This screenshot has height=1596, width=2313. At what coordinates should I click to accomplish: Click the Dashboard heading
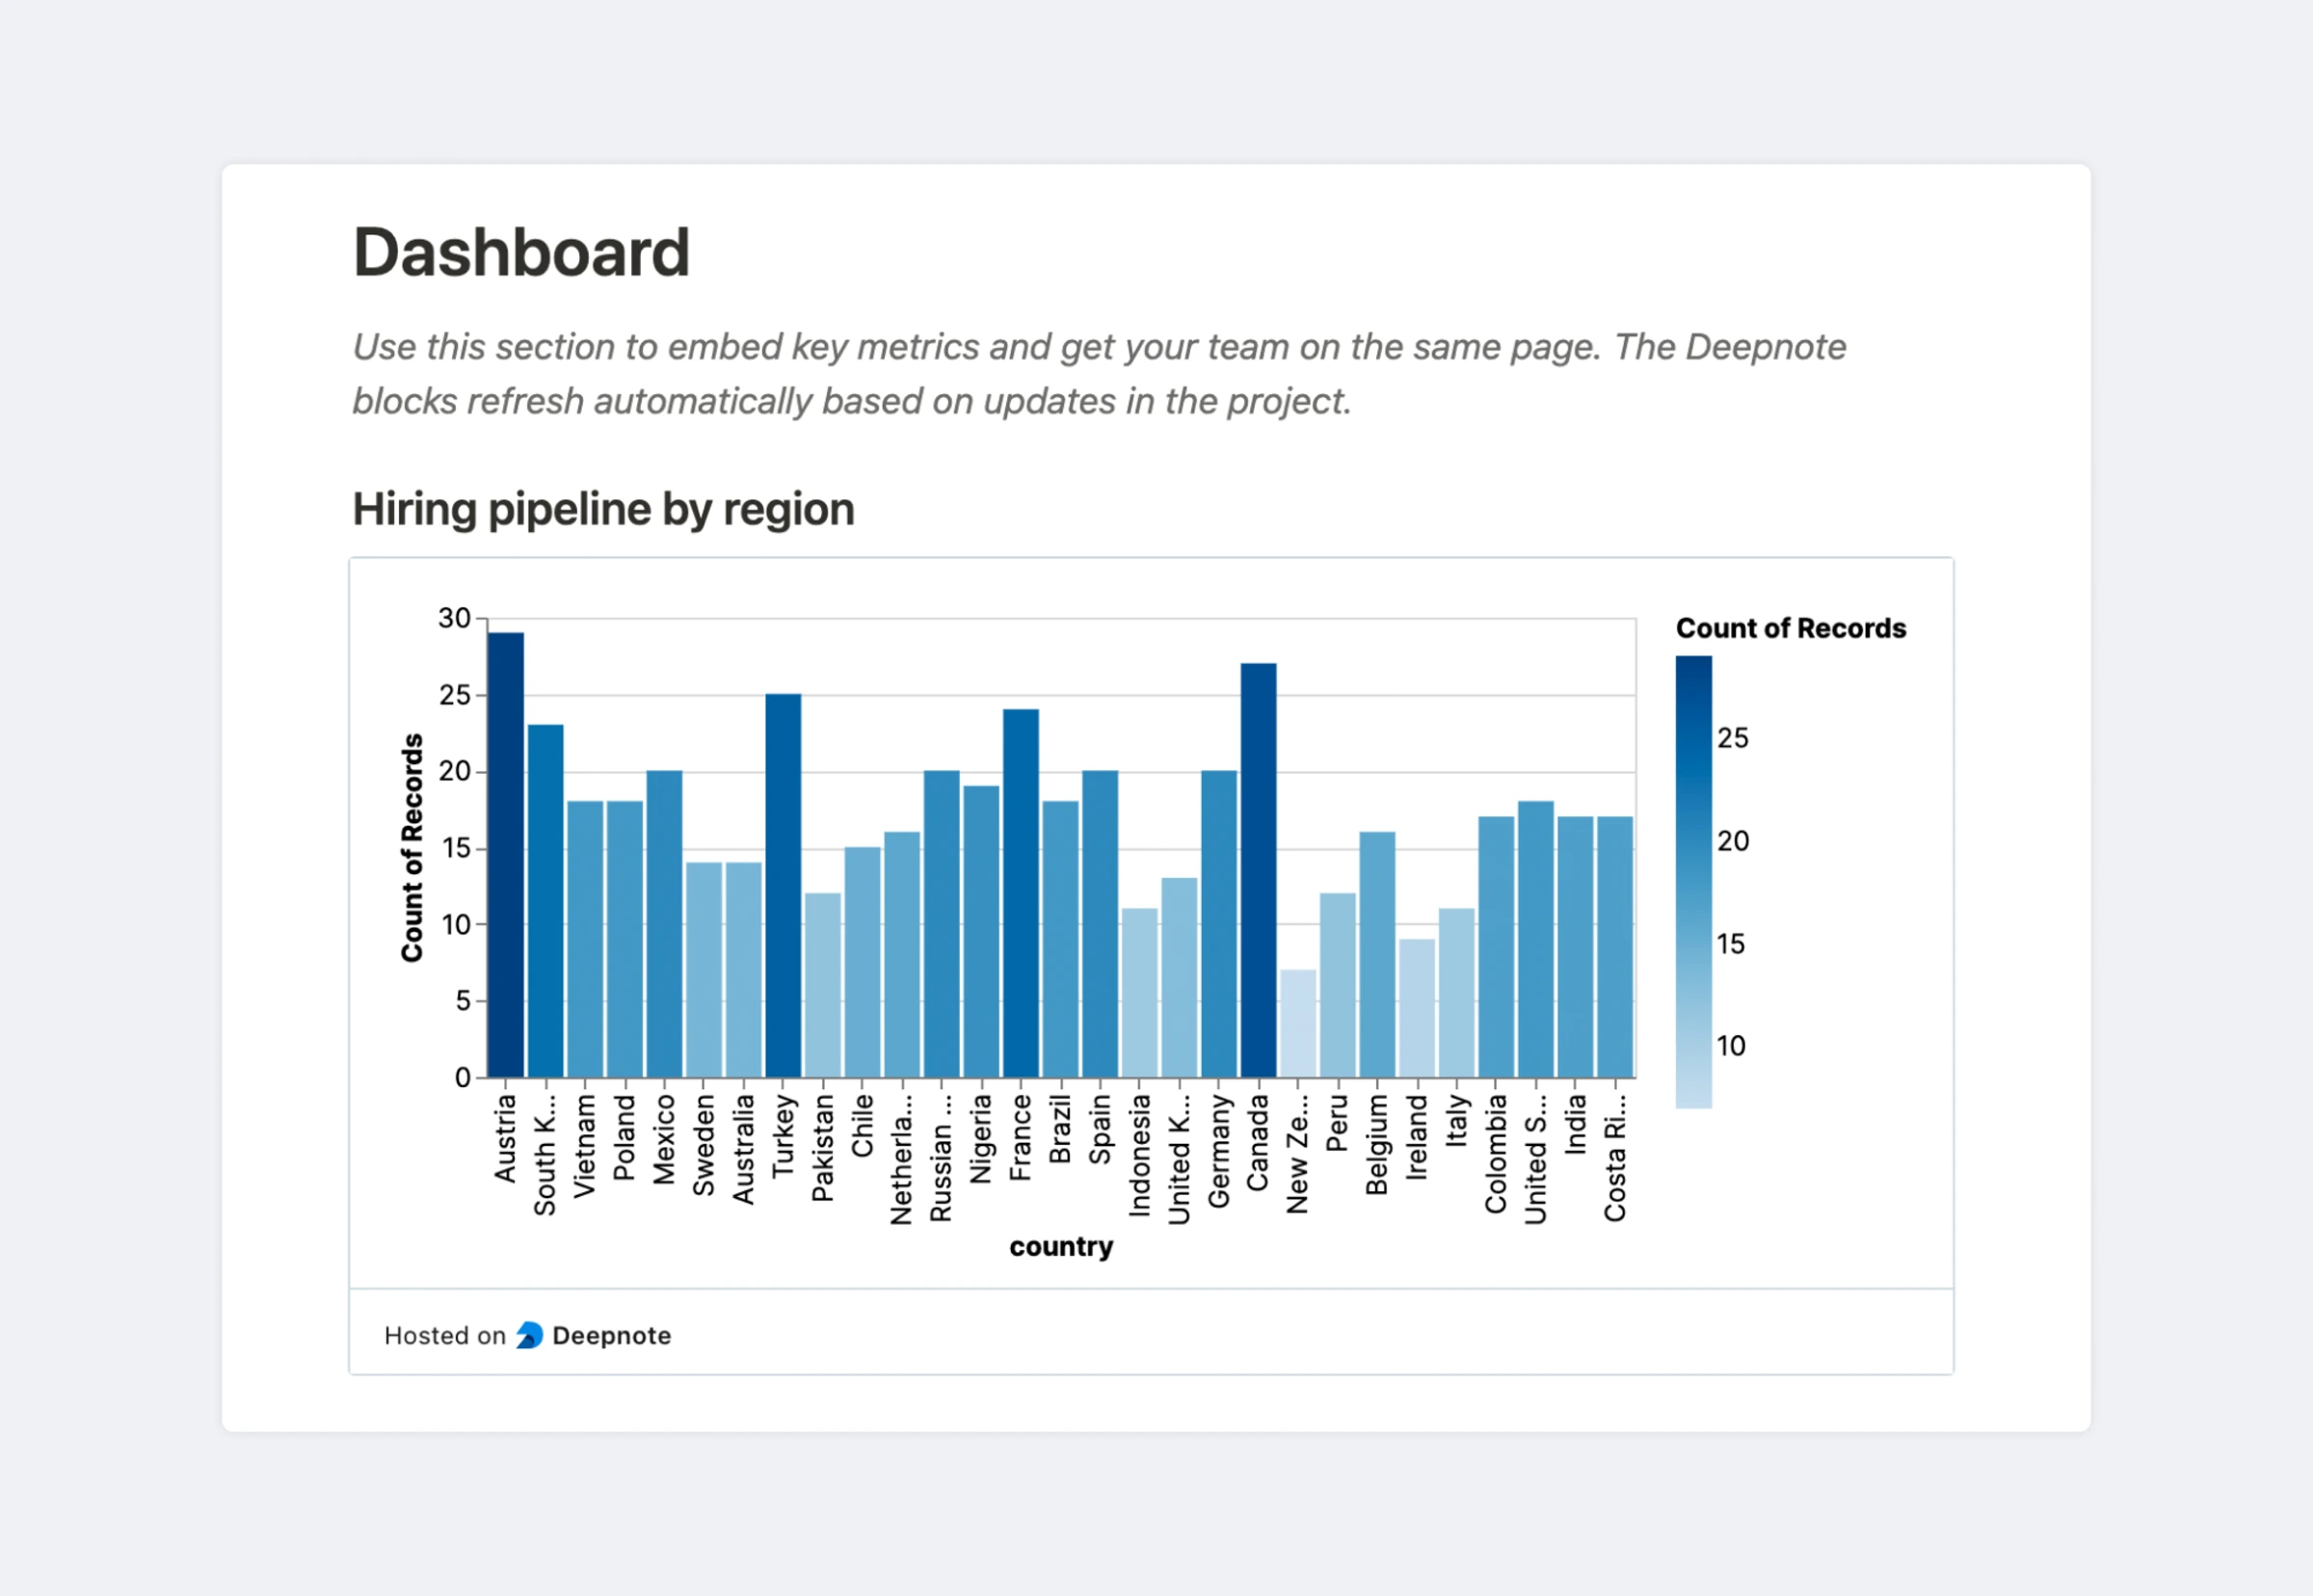click(x=521, y=252)
